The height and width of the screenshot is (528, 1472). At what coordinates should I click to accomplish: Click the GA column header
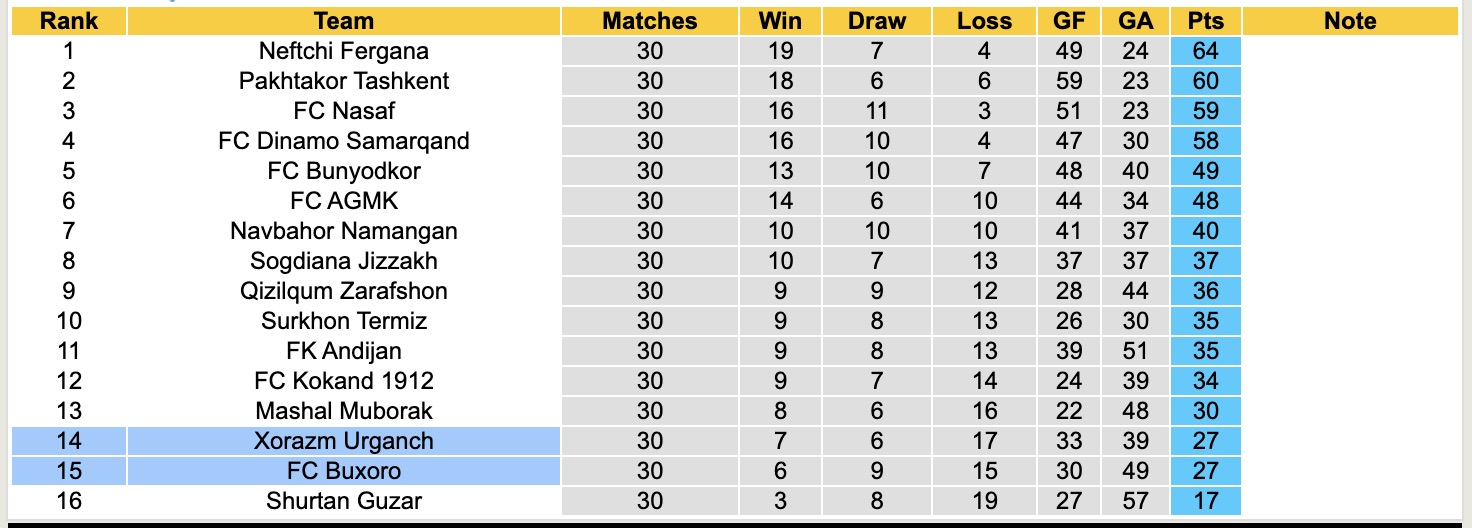(1136, 21)
